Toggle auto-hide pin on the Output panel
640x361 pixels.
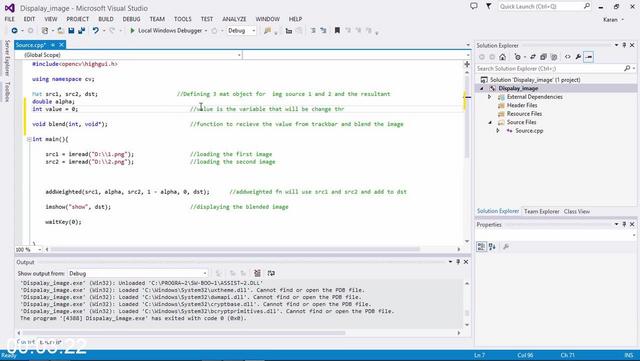(x=458, y=262)
